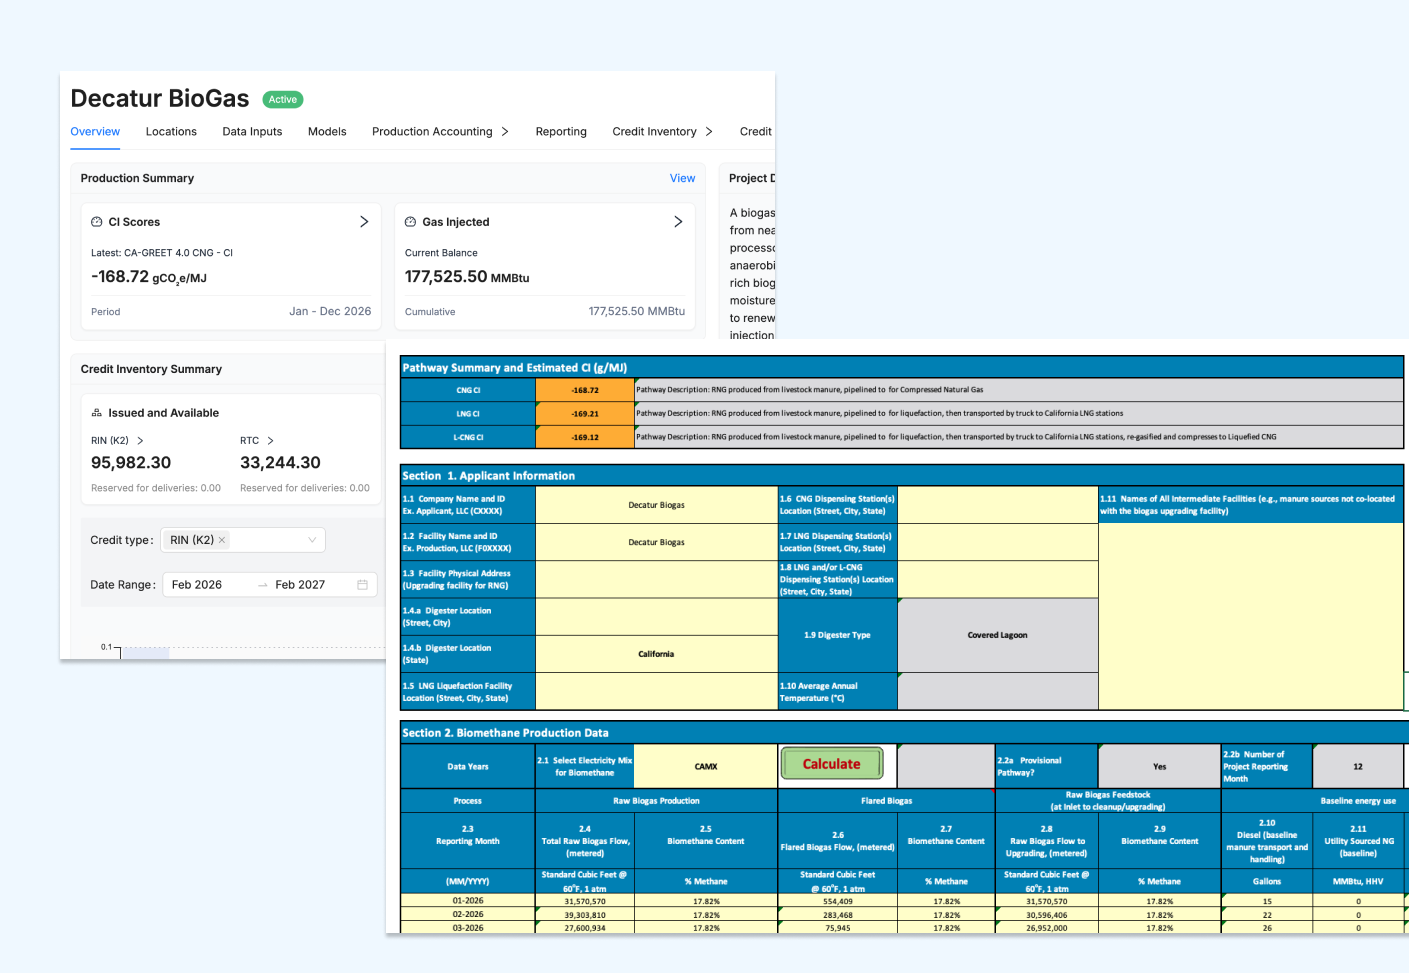1409x973 pixels.
Task: Click the CI Scores gauge icon
Action: tap(97, 222)
